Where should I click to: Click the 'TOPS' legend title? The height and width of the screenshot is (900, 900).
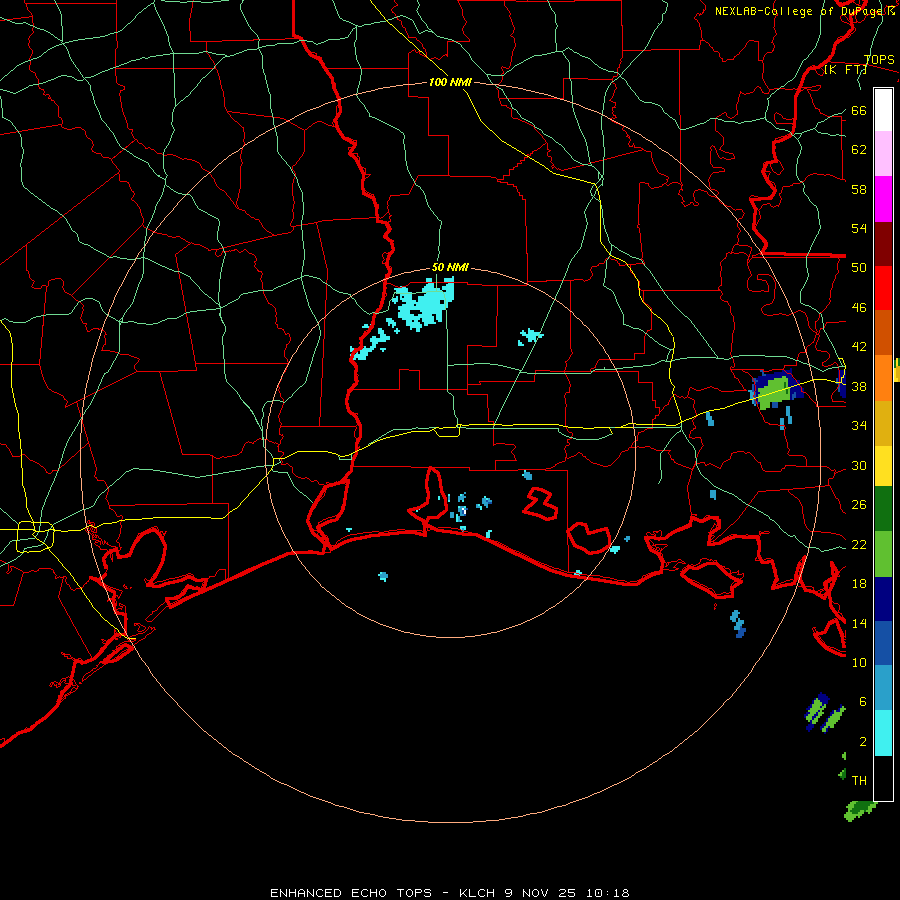click(879, 60)
